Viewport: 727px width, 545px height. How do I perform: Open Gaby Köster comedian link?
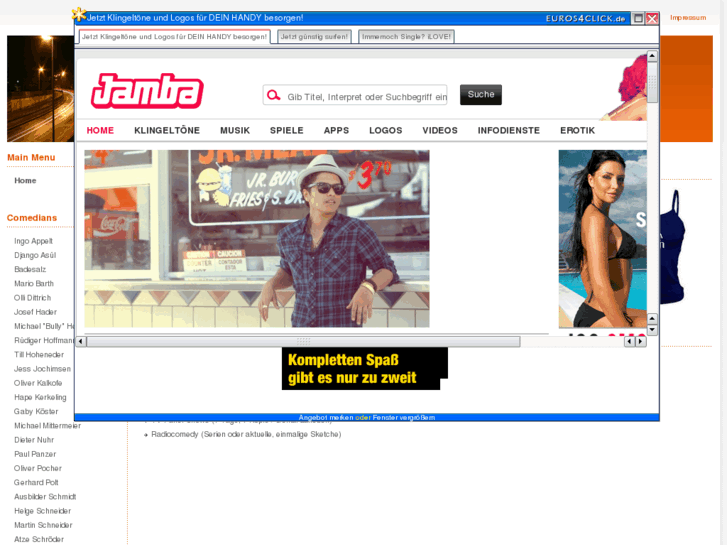coord(36,411)
